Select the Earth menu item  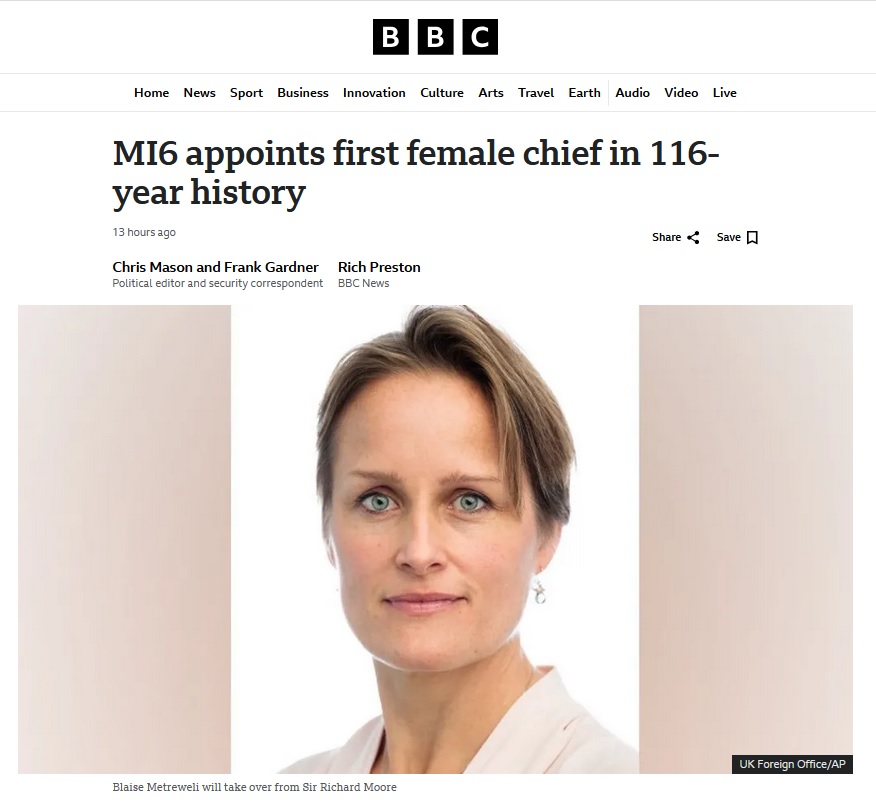point(584,93)
